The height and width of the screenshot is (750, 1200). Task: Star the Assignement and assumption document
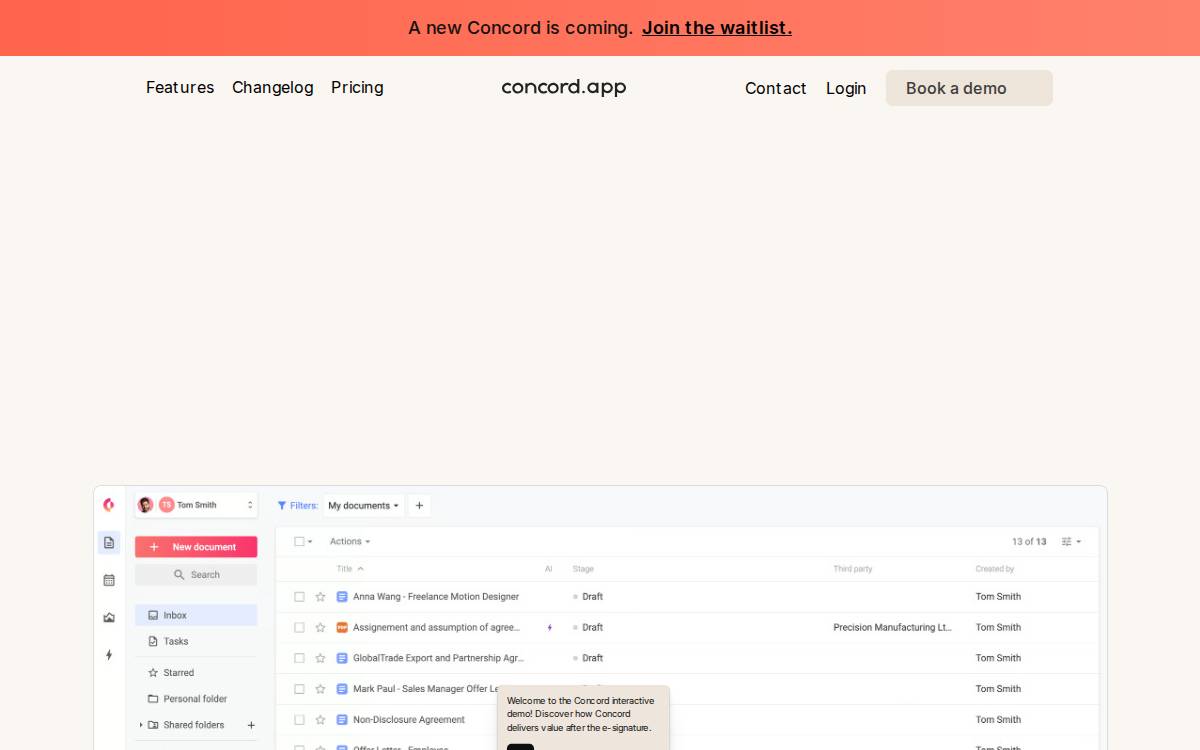pyautogui.click(x=321, y=628)
